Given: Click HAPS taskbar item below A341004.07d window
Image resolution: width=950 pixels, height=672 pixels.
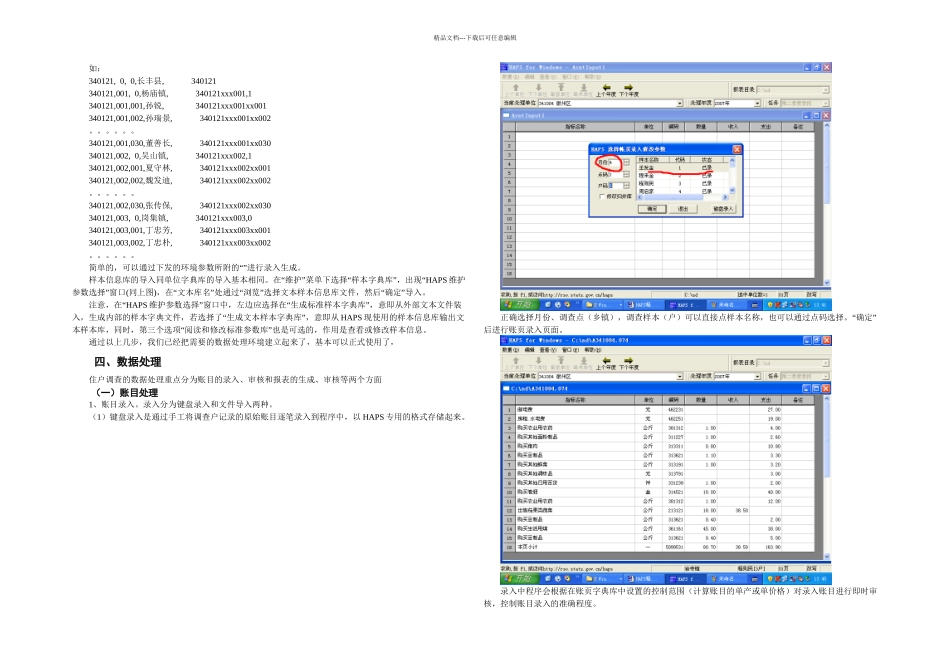Looking at the screenshot, I should coord(685,578).
